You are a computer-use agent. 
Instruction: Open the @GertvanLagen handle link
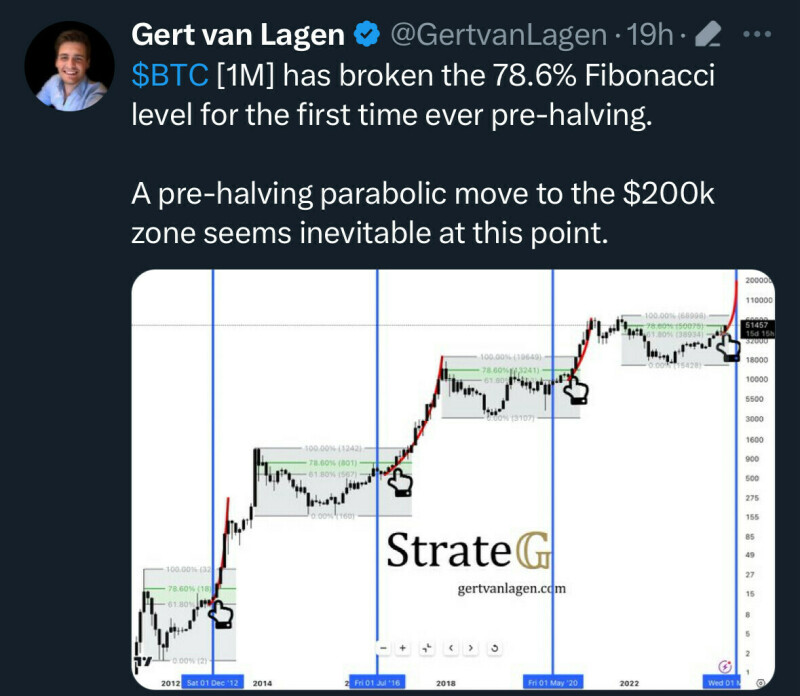(x=497, y=35)
